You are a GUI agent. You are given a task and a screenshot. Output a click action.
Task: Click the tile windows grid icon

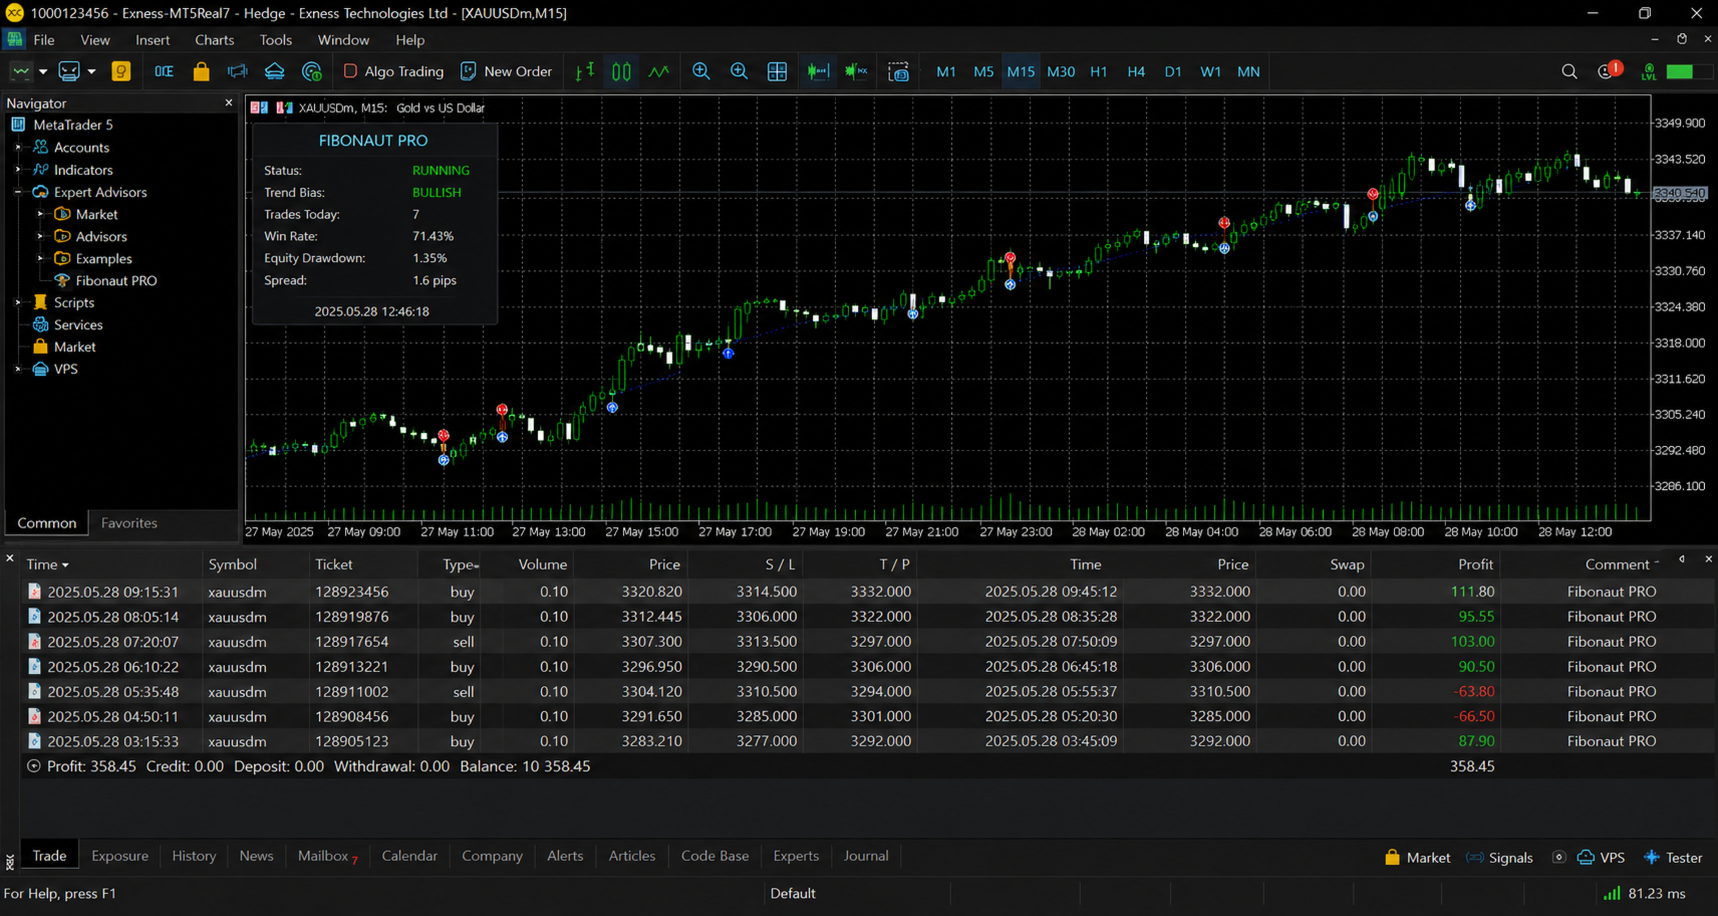tap(777, 71)
